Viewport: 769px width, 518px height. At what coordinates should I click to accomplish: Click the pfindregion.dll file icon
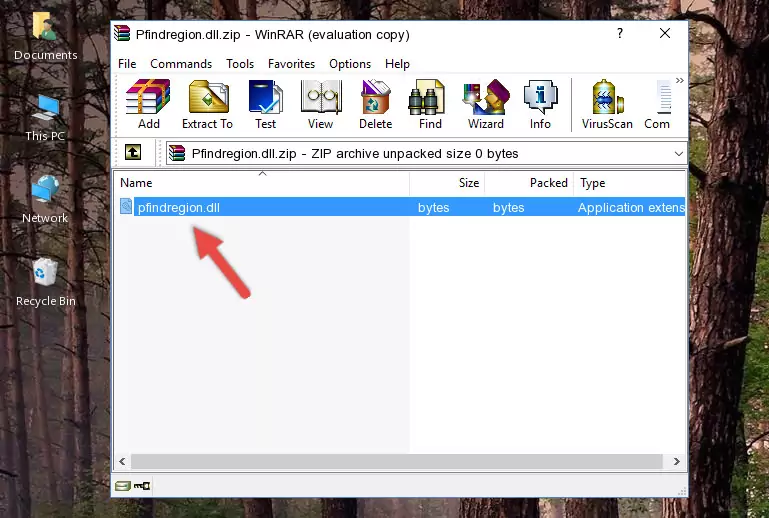[126, 207]
